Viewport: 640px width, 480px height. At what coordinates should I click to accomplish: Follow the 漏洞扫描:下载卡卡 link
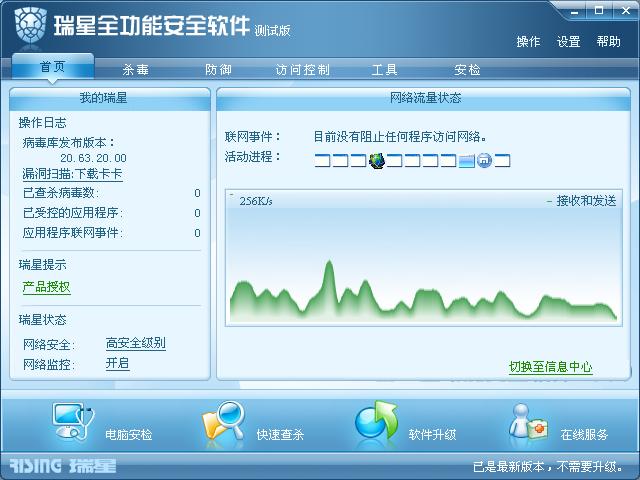(x=72, y=174)
